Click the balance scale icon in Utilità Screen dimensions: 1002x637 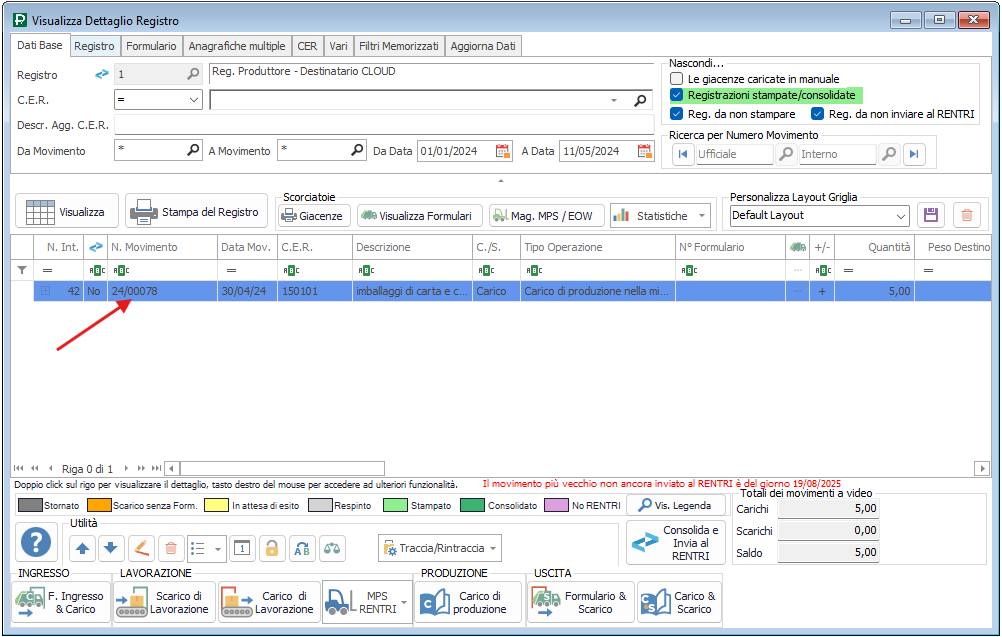pyautogui.click(x=331, y=548)
